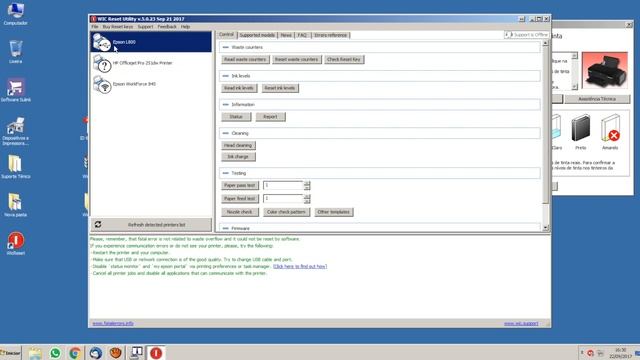Click the Preto black ink cartridge icon
640x360 pixels.
pyautogui.click(x=580, y=128)
